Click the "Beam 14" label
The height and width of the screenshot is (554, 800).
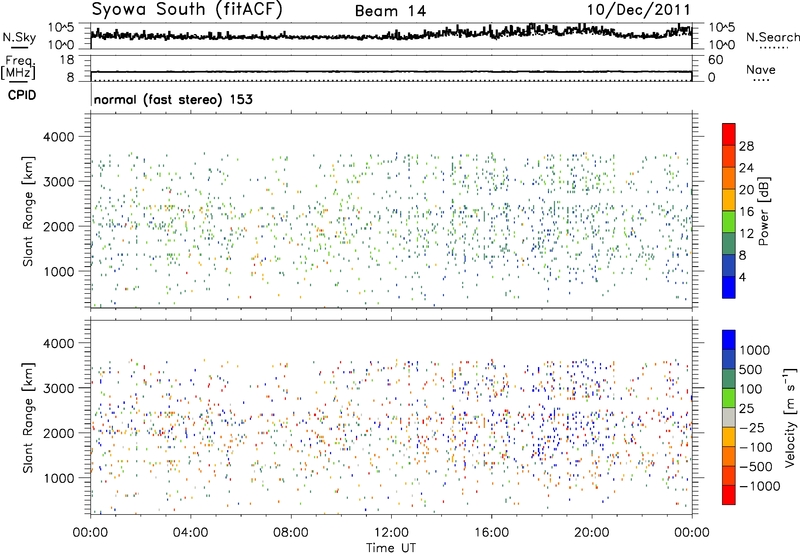click(x=390, y=11)
